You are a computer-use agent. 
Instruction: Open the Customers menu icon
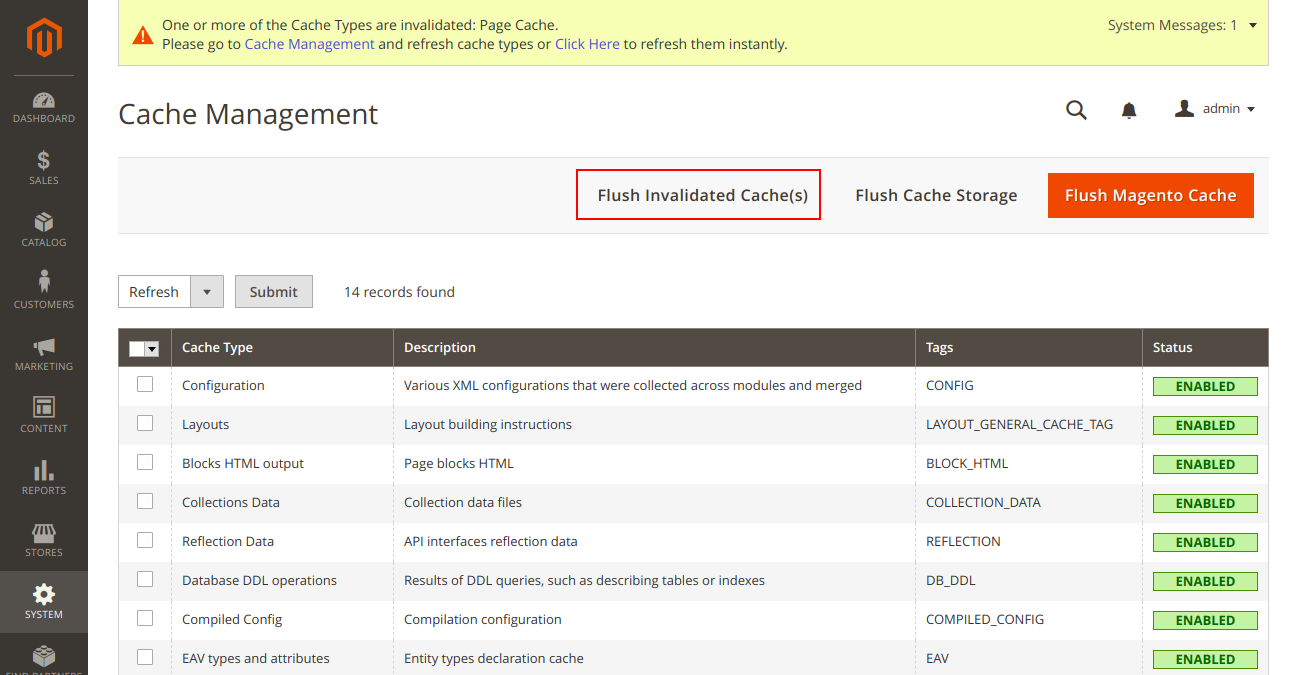tap(44, 282)
